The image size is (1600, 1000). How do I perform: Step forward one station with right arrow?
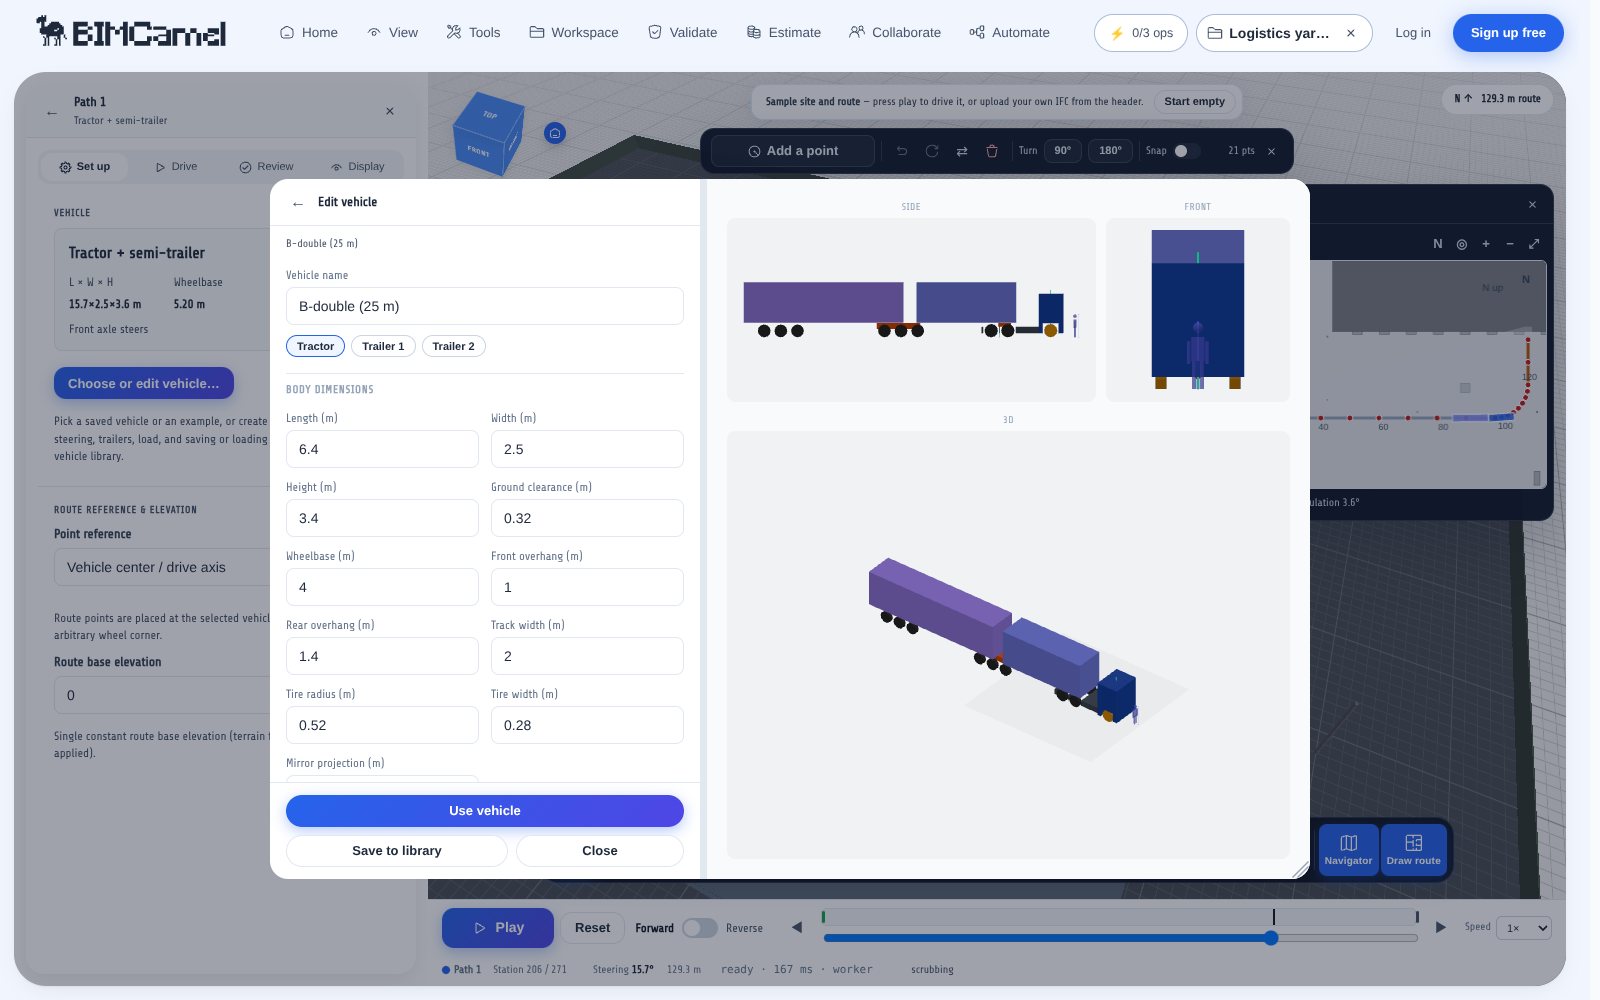pyautogui.click(x=1441, y=928)
